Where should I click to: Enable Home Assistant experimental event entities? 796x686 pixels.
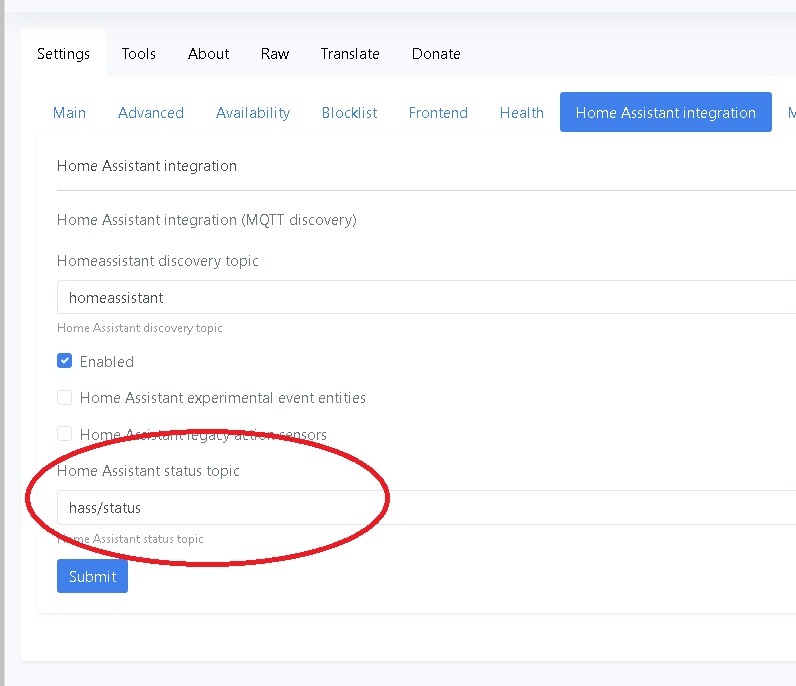click(65, 398)
